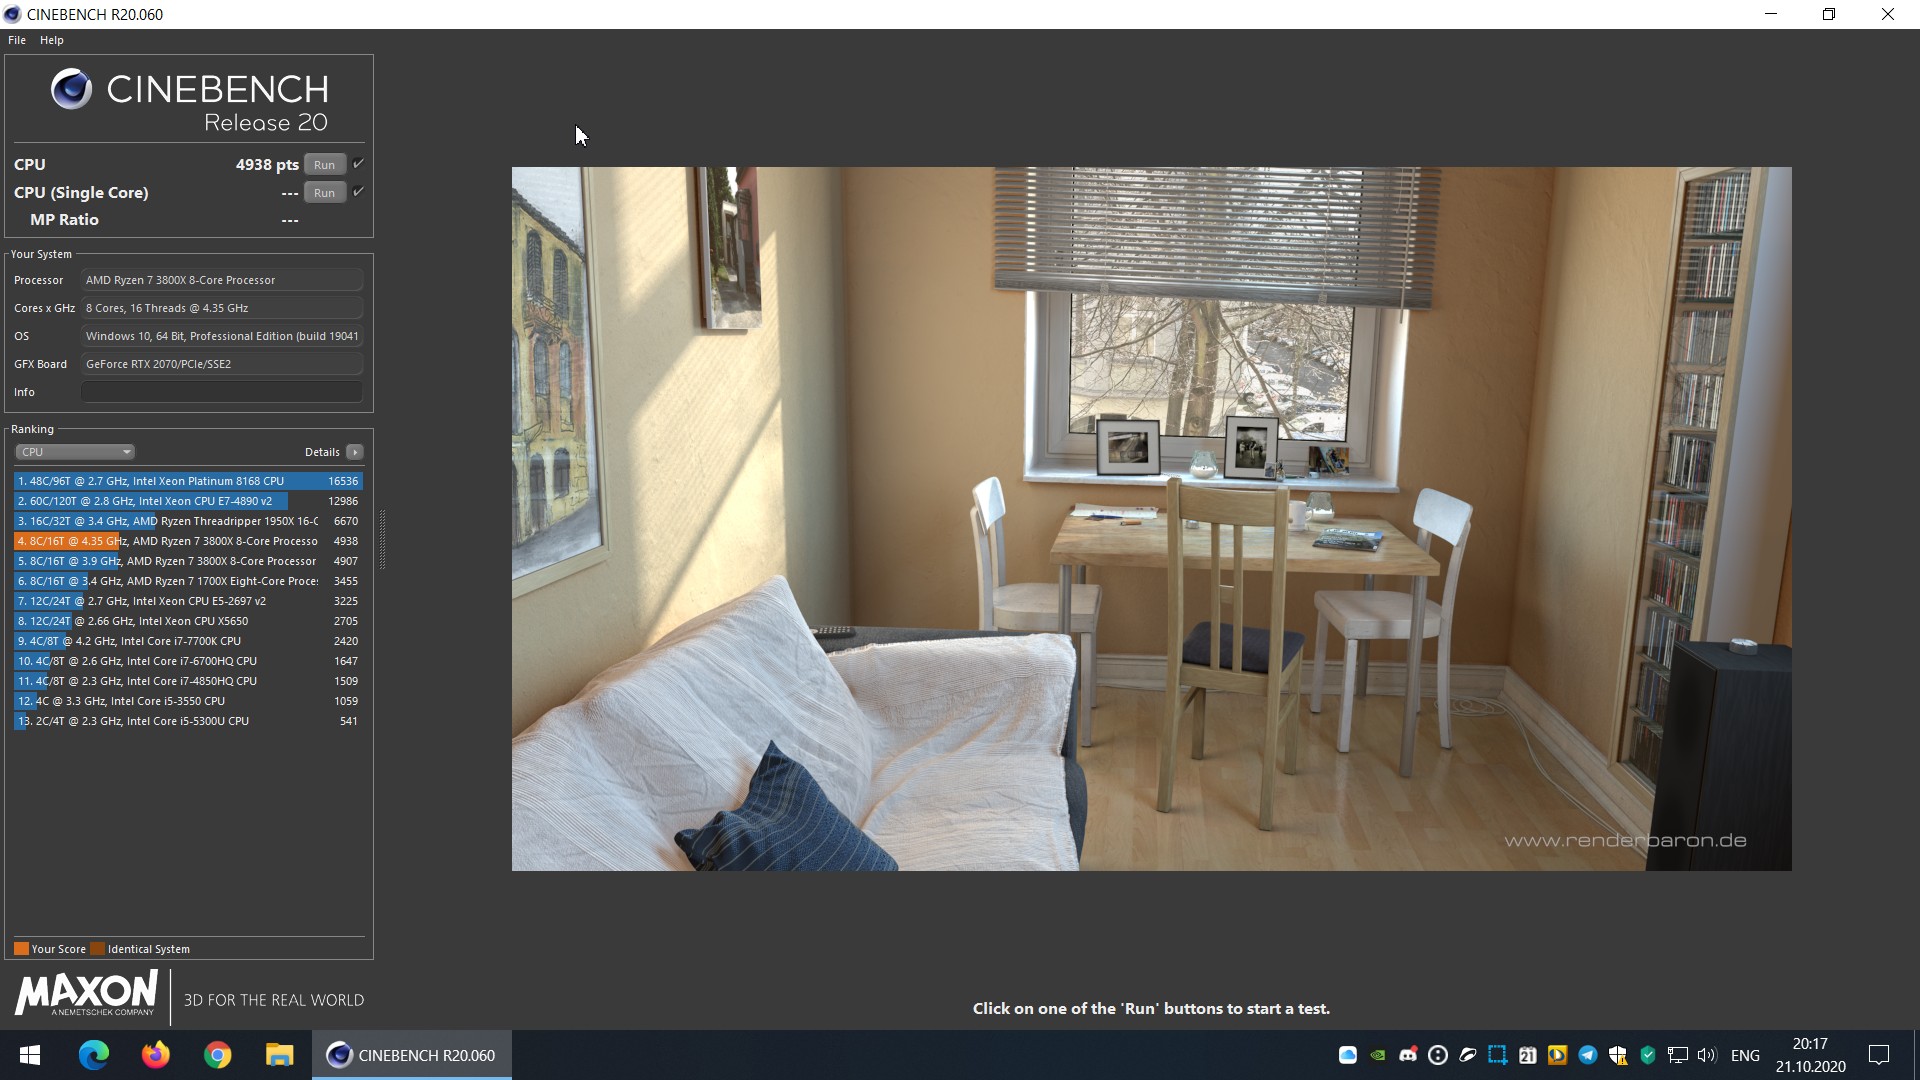
Task: Expand ranking Details with the arrow button
Action: pyautogui.click(x=355, y=452)
